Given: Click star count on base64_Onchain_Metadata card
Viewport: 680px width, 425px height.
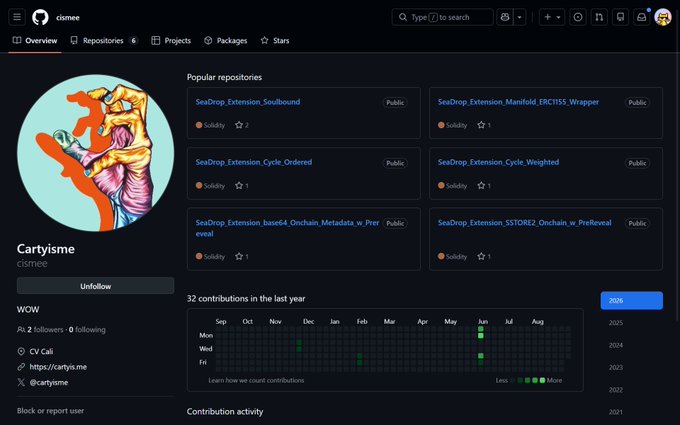Looking at the screenshot, I should pos(242,257).
